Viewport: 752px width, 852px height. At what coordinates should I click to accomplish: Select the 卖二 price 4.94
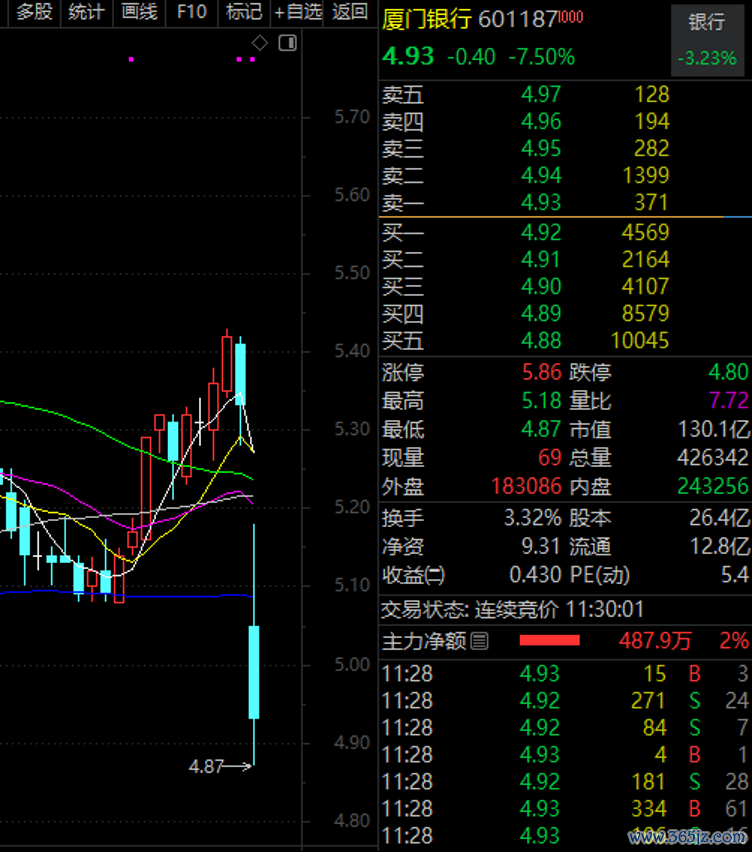tap(541, 176)
